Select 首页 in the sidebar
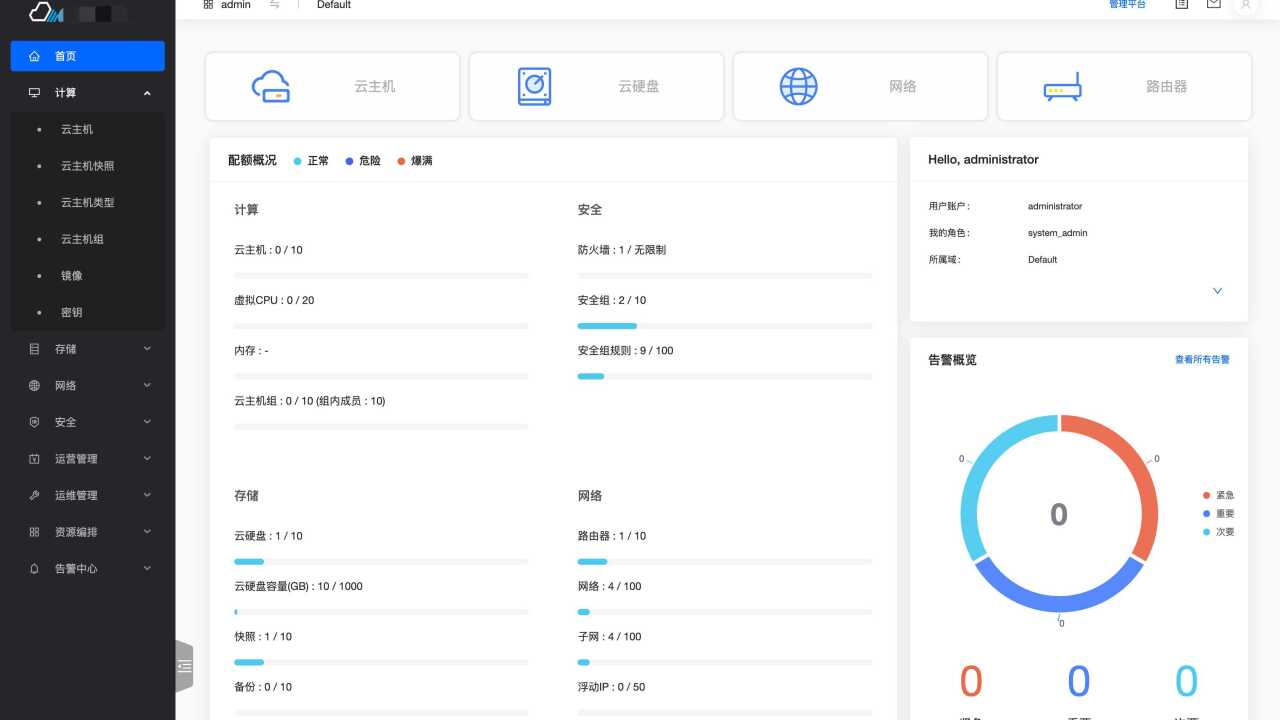 coord(88,56)
